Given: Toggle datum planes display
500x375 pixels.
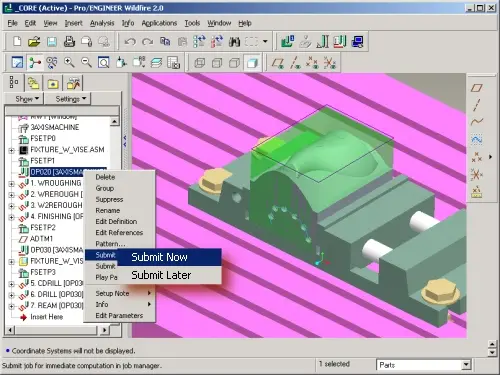Looking at the screenshot, I should click(x=277, y=62).
